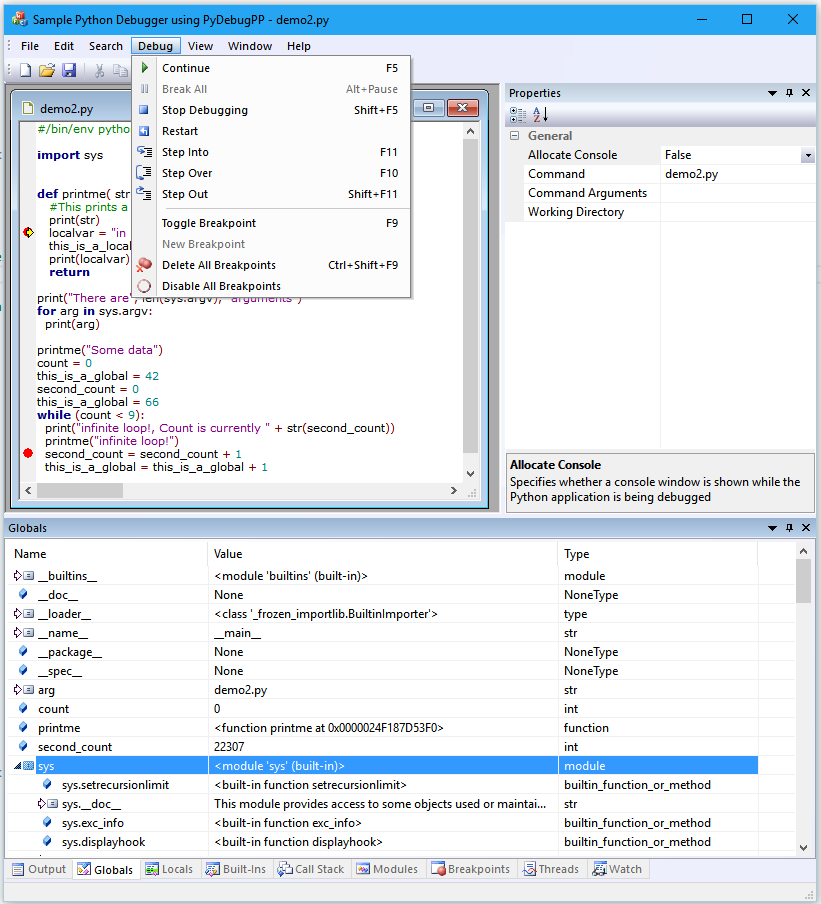The width and height of the screenshot is (821, 904).
Task: Click the Stop Debugging square icon
Action: 144,110
